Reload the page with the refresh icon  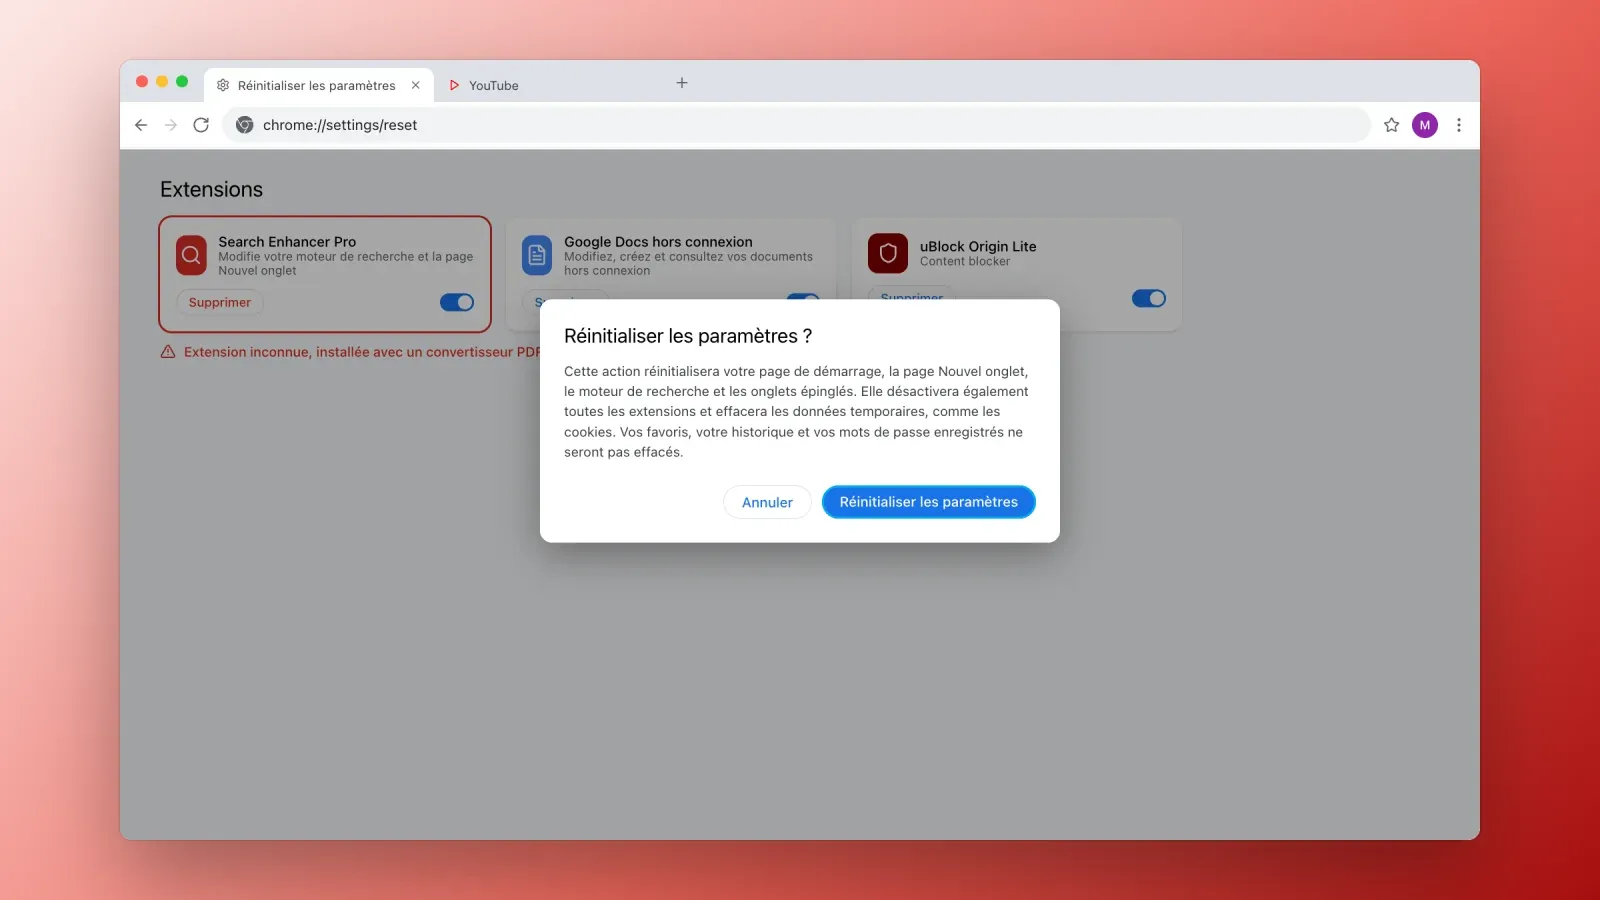[201, 125]
